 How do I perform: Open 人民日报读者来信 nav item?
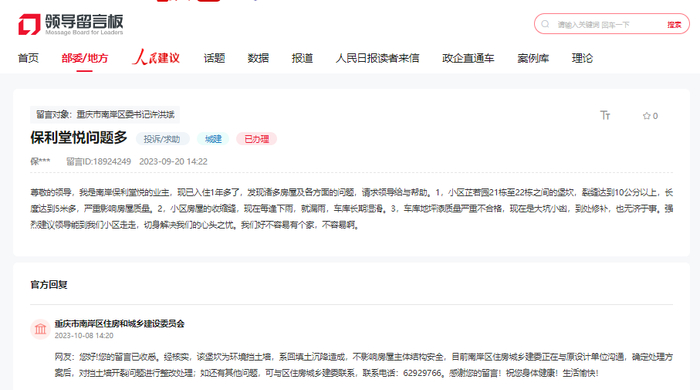(377, 58)
